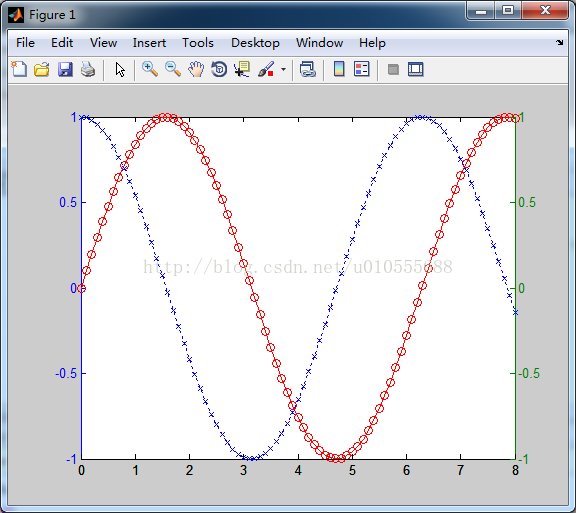Enable the Rotate 3D tool
Screen dimensions: 576x513
click(219, 69)
